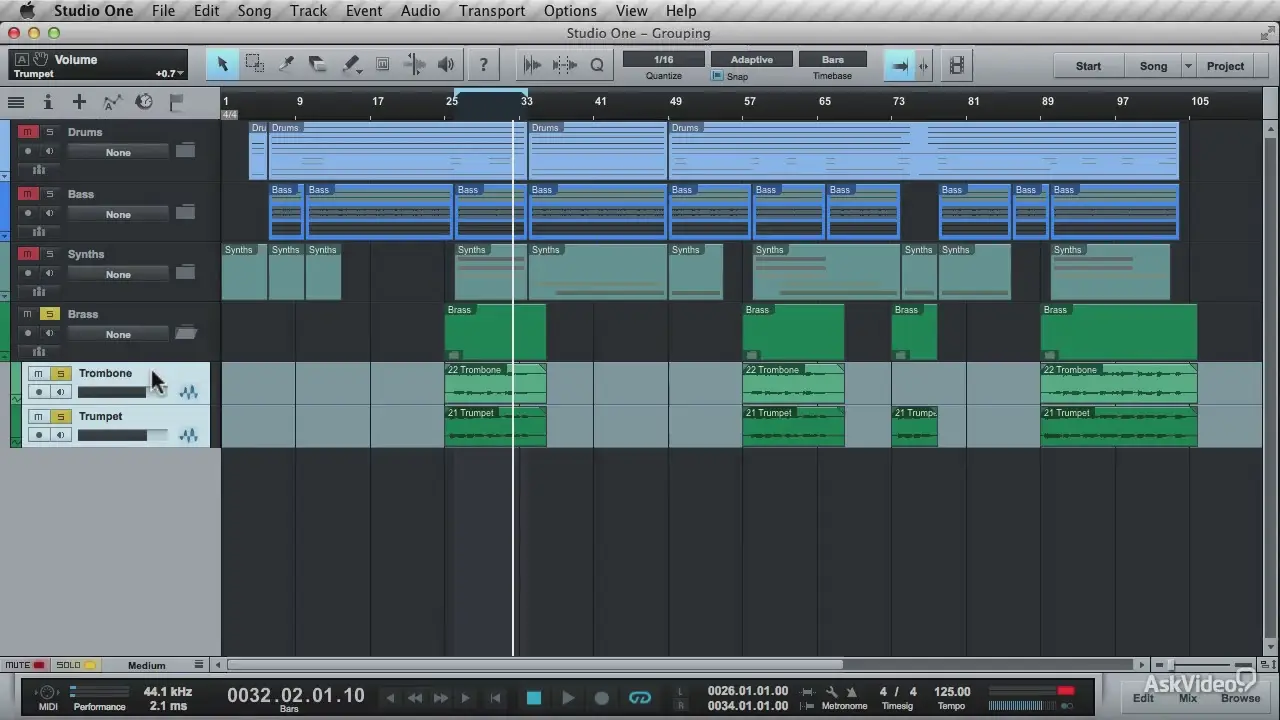
Task: Toggle the loop button in transport
Action: click(x=640, y=698)
